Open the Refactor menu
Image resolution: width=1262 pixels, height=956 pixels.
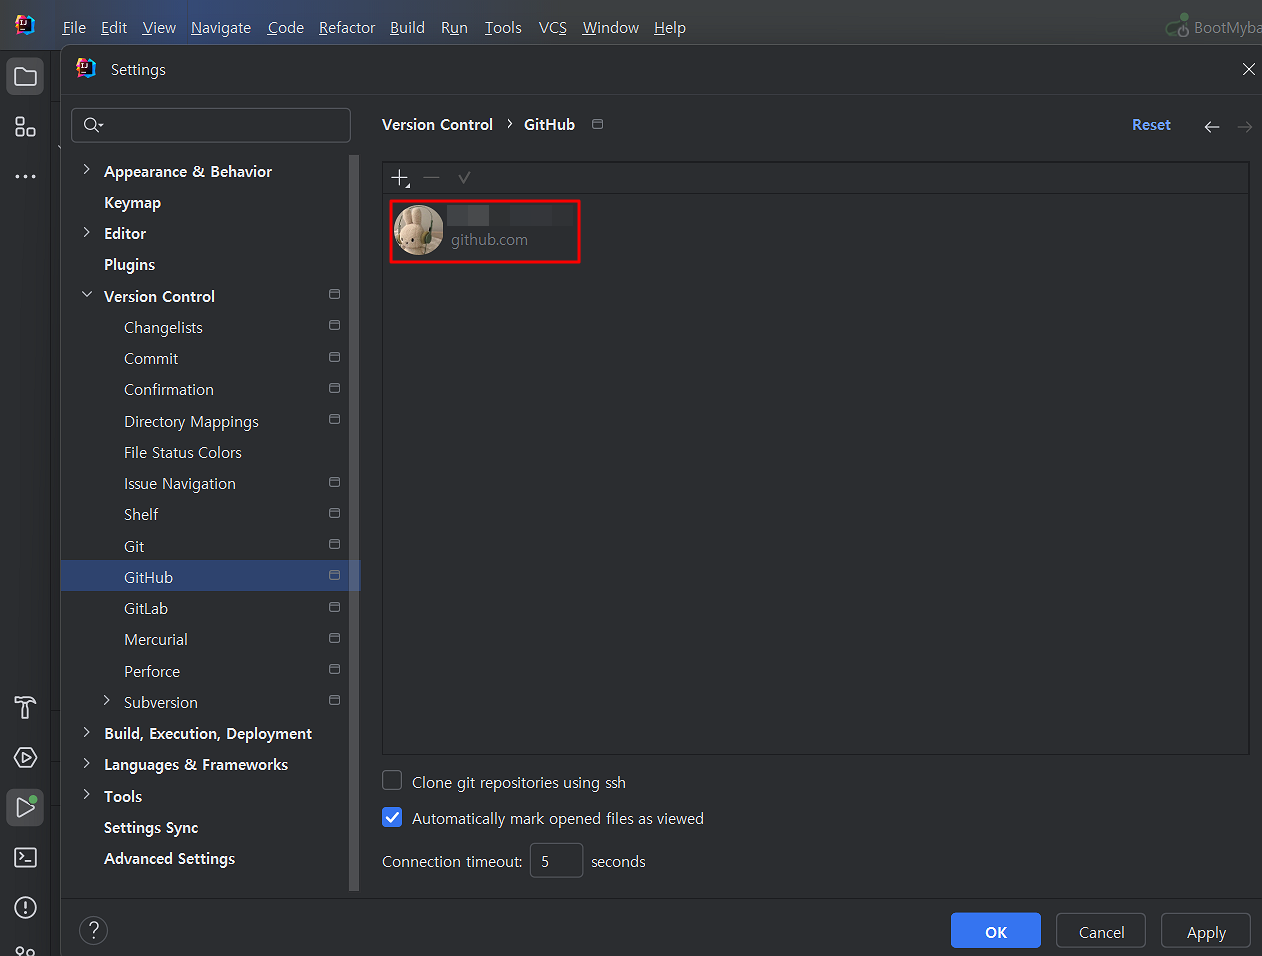[347, 28]
